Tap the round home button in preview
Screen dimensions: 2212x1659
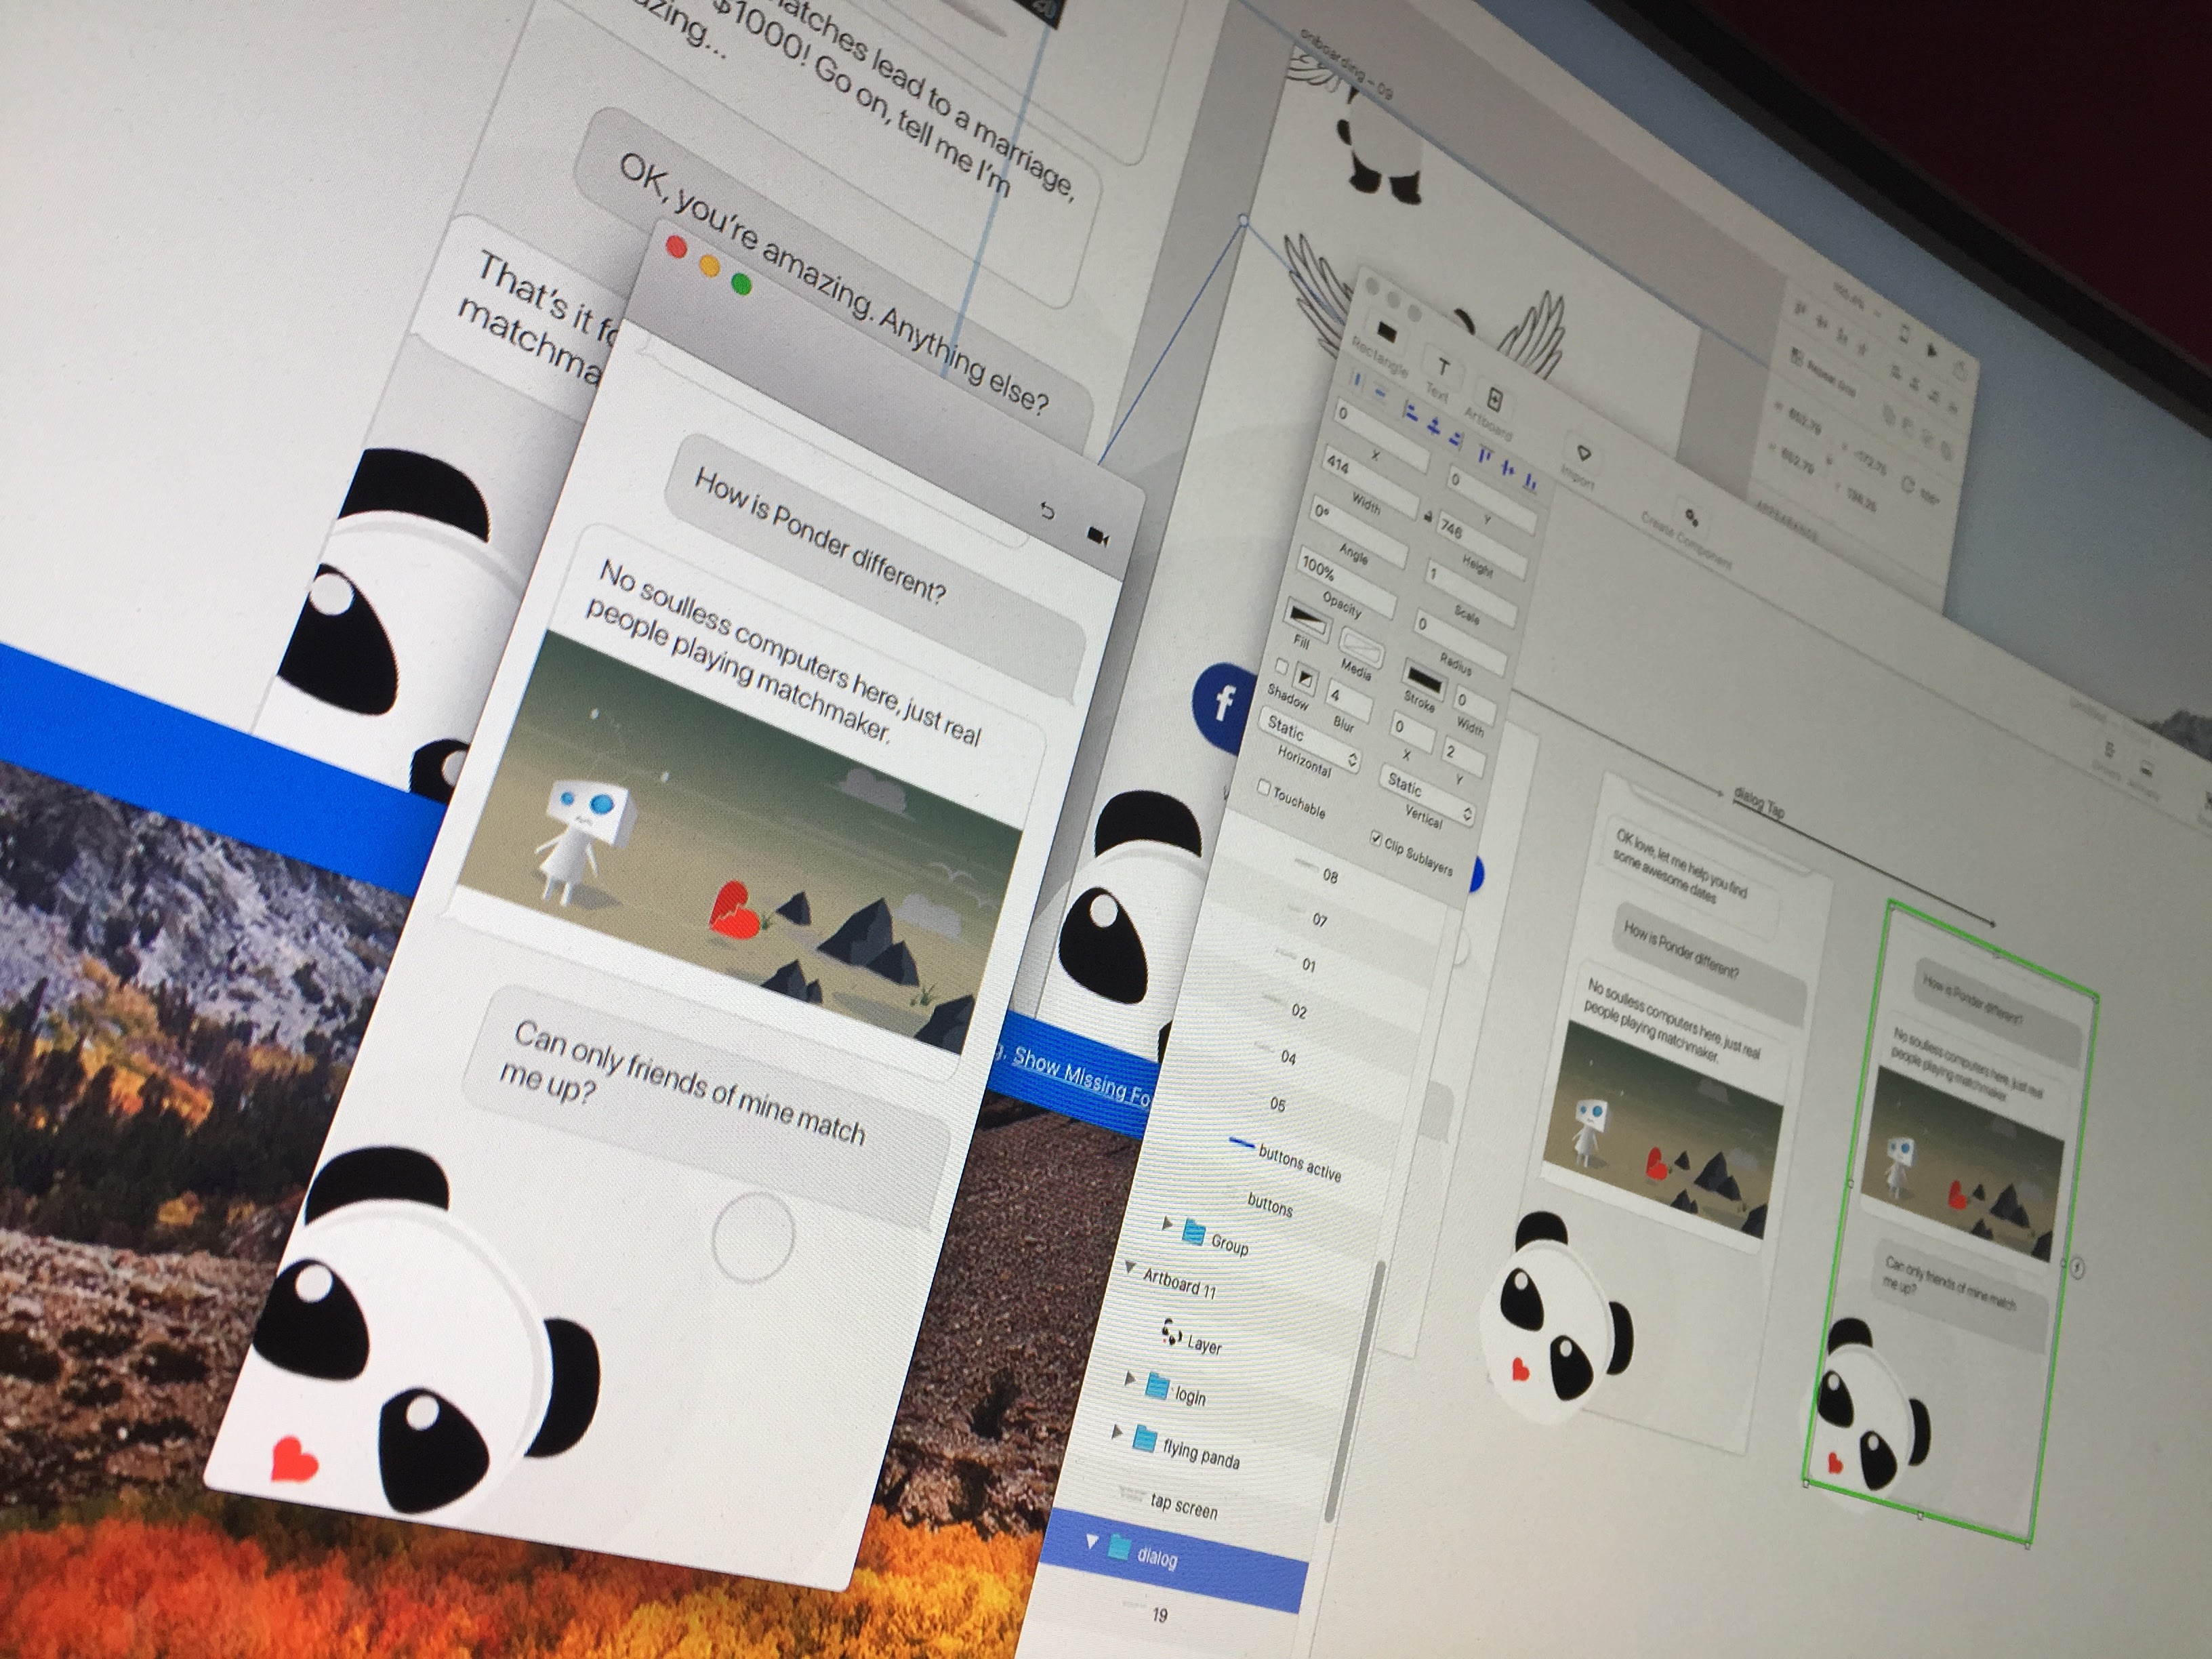pyautogui.click(x=753, y=1237)
